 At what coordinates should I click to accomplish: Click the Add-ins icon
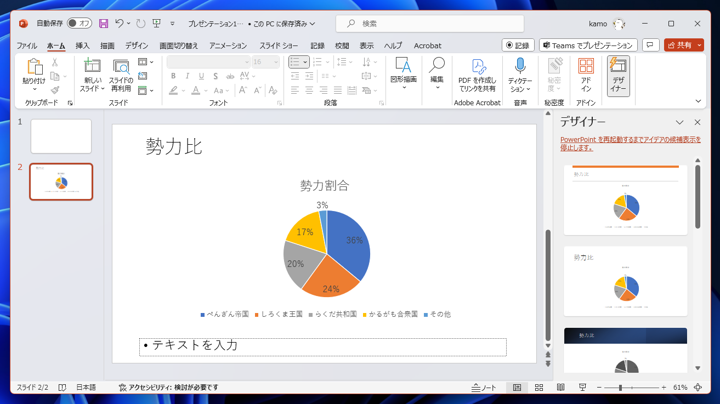click(x=585, y=66)
